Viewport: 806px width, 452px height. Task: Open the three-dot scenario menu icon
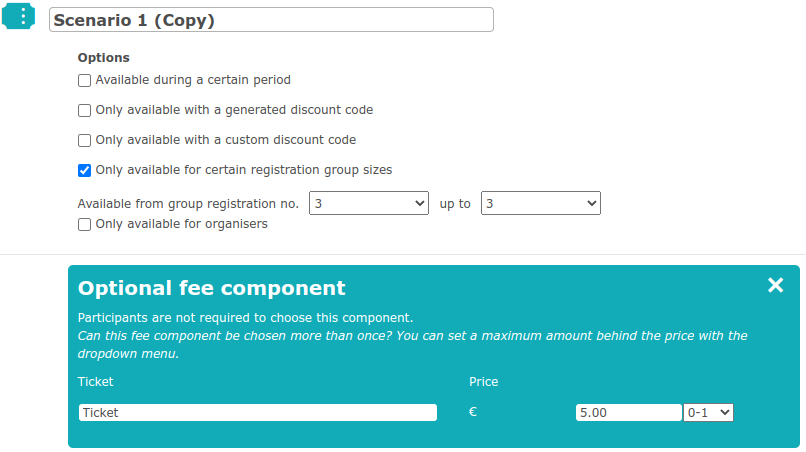(x=19, y=16)
